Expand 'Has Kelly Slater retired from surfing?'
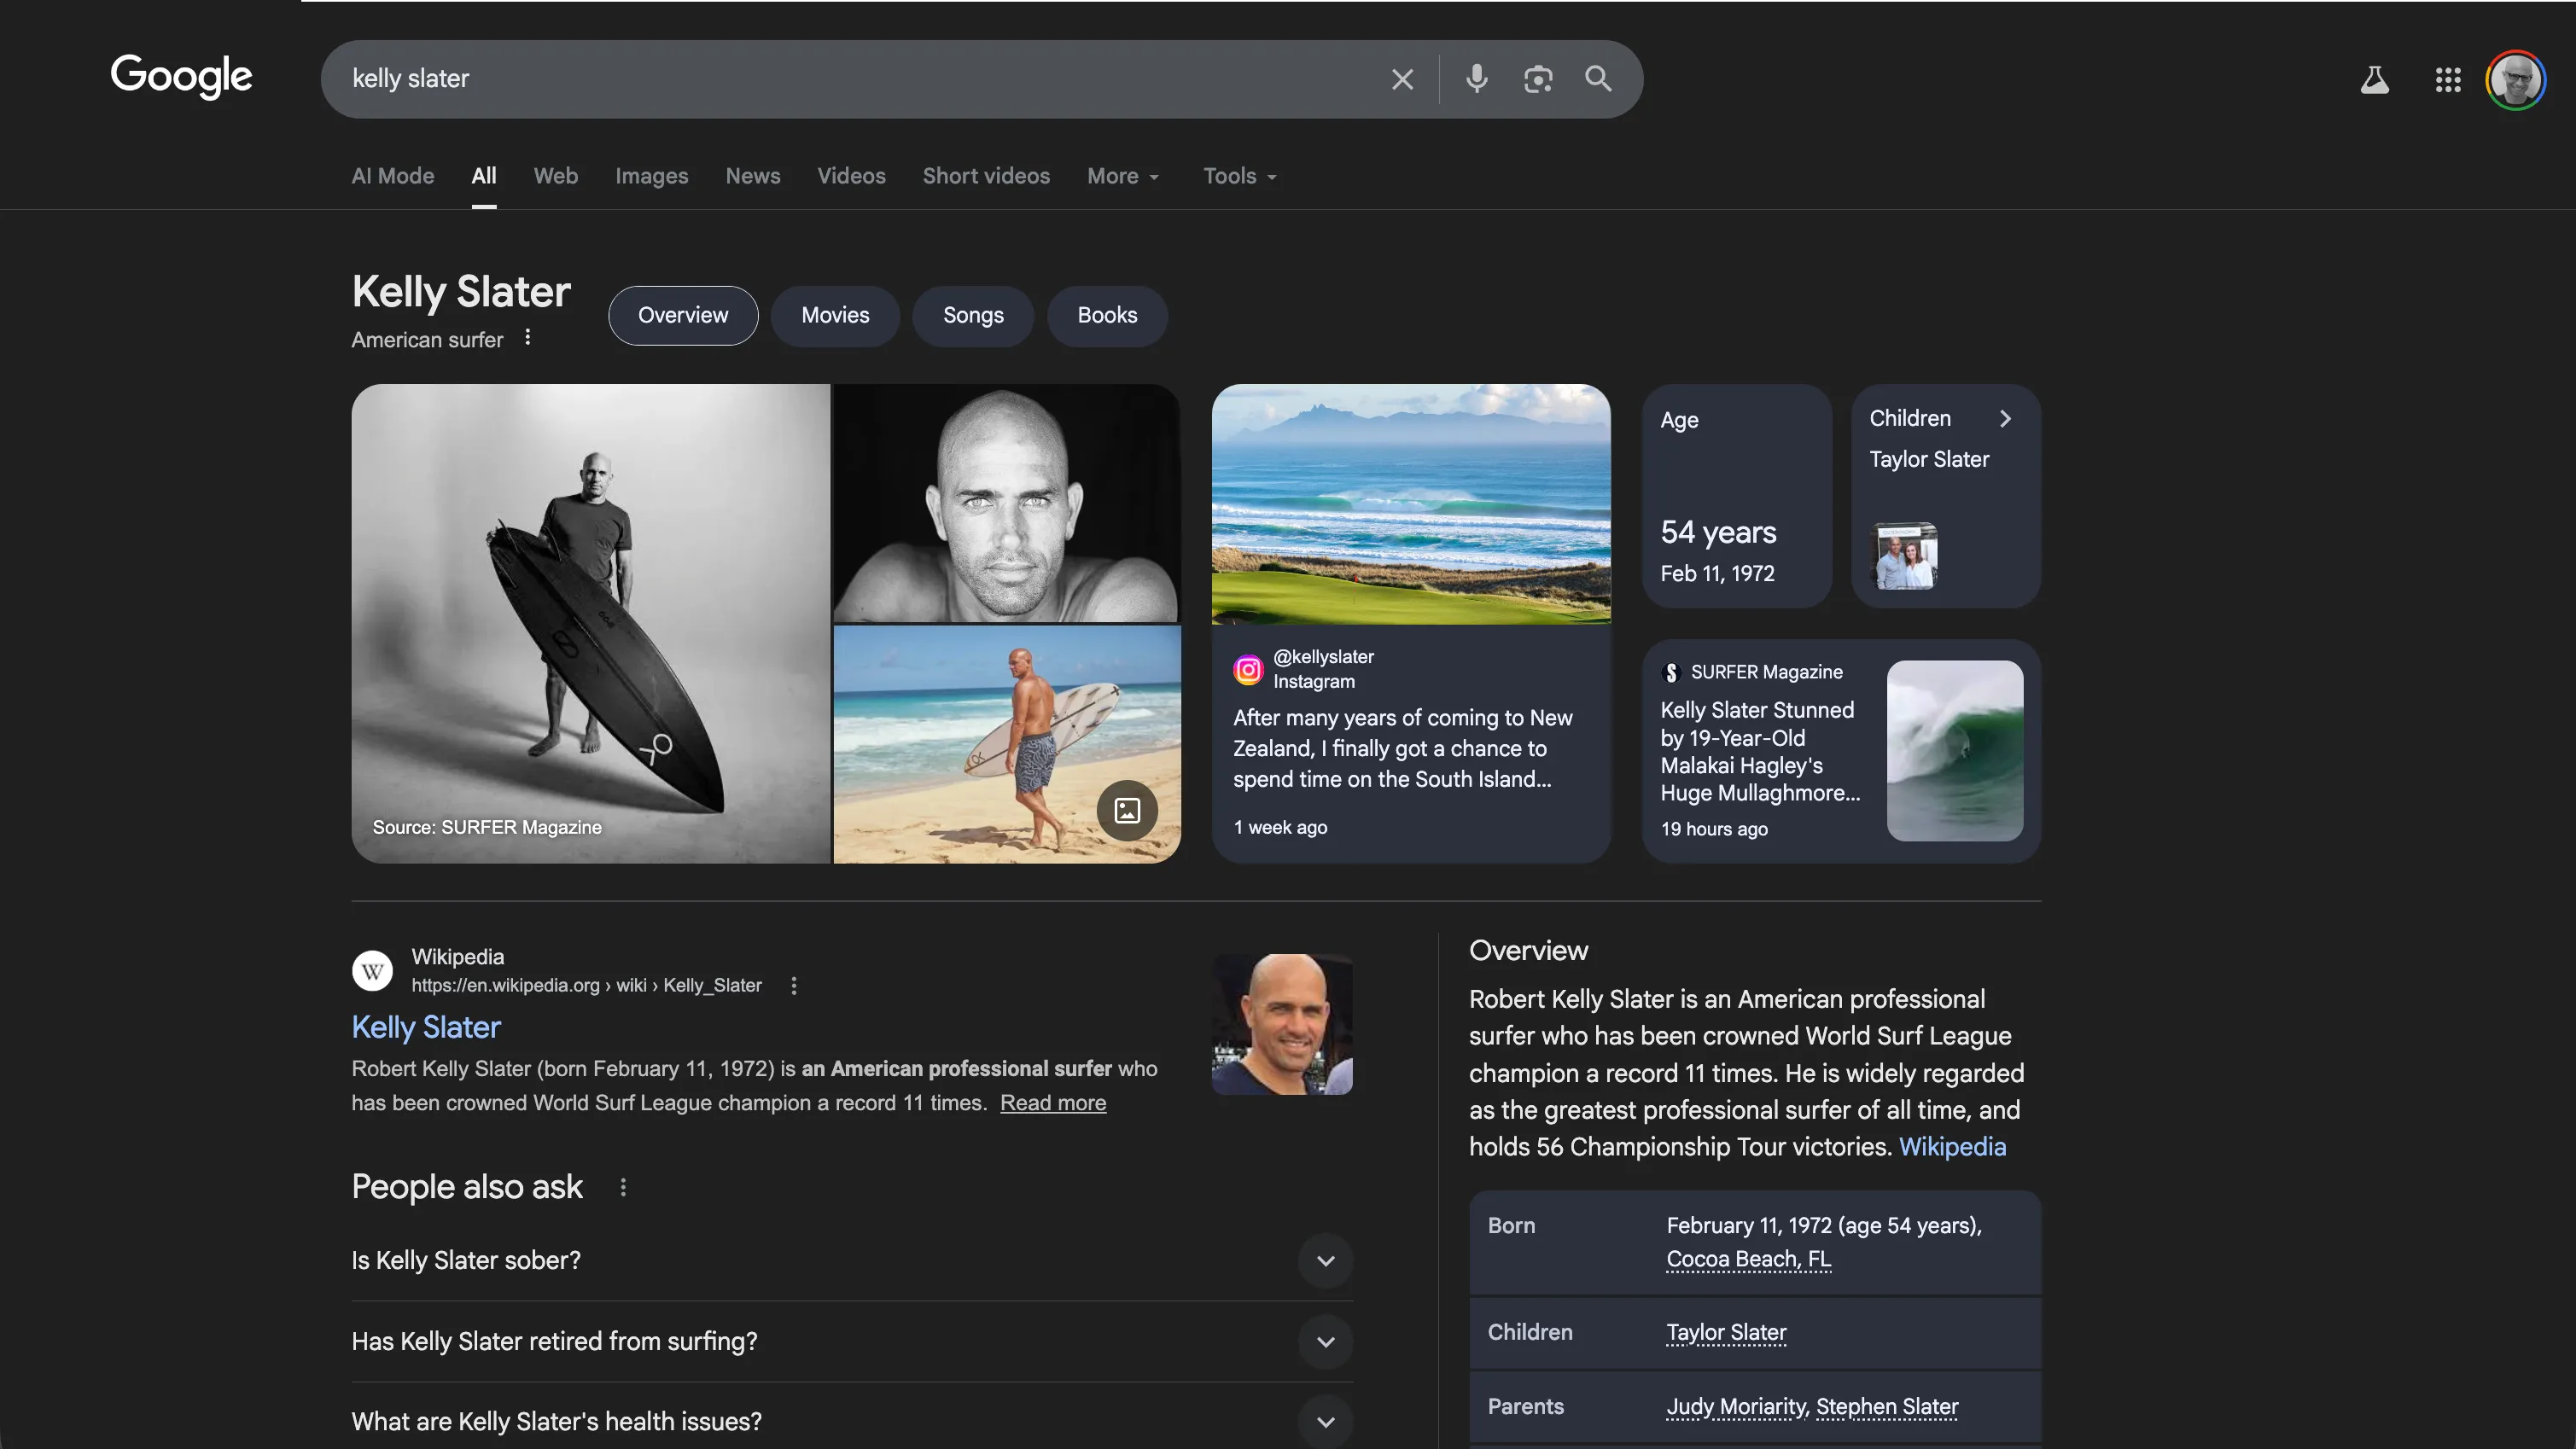2576x1449 pixels. tap(1325, 1342)
